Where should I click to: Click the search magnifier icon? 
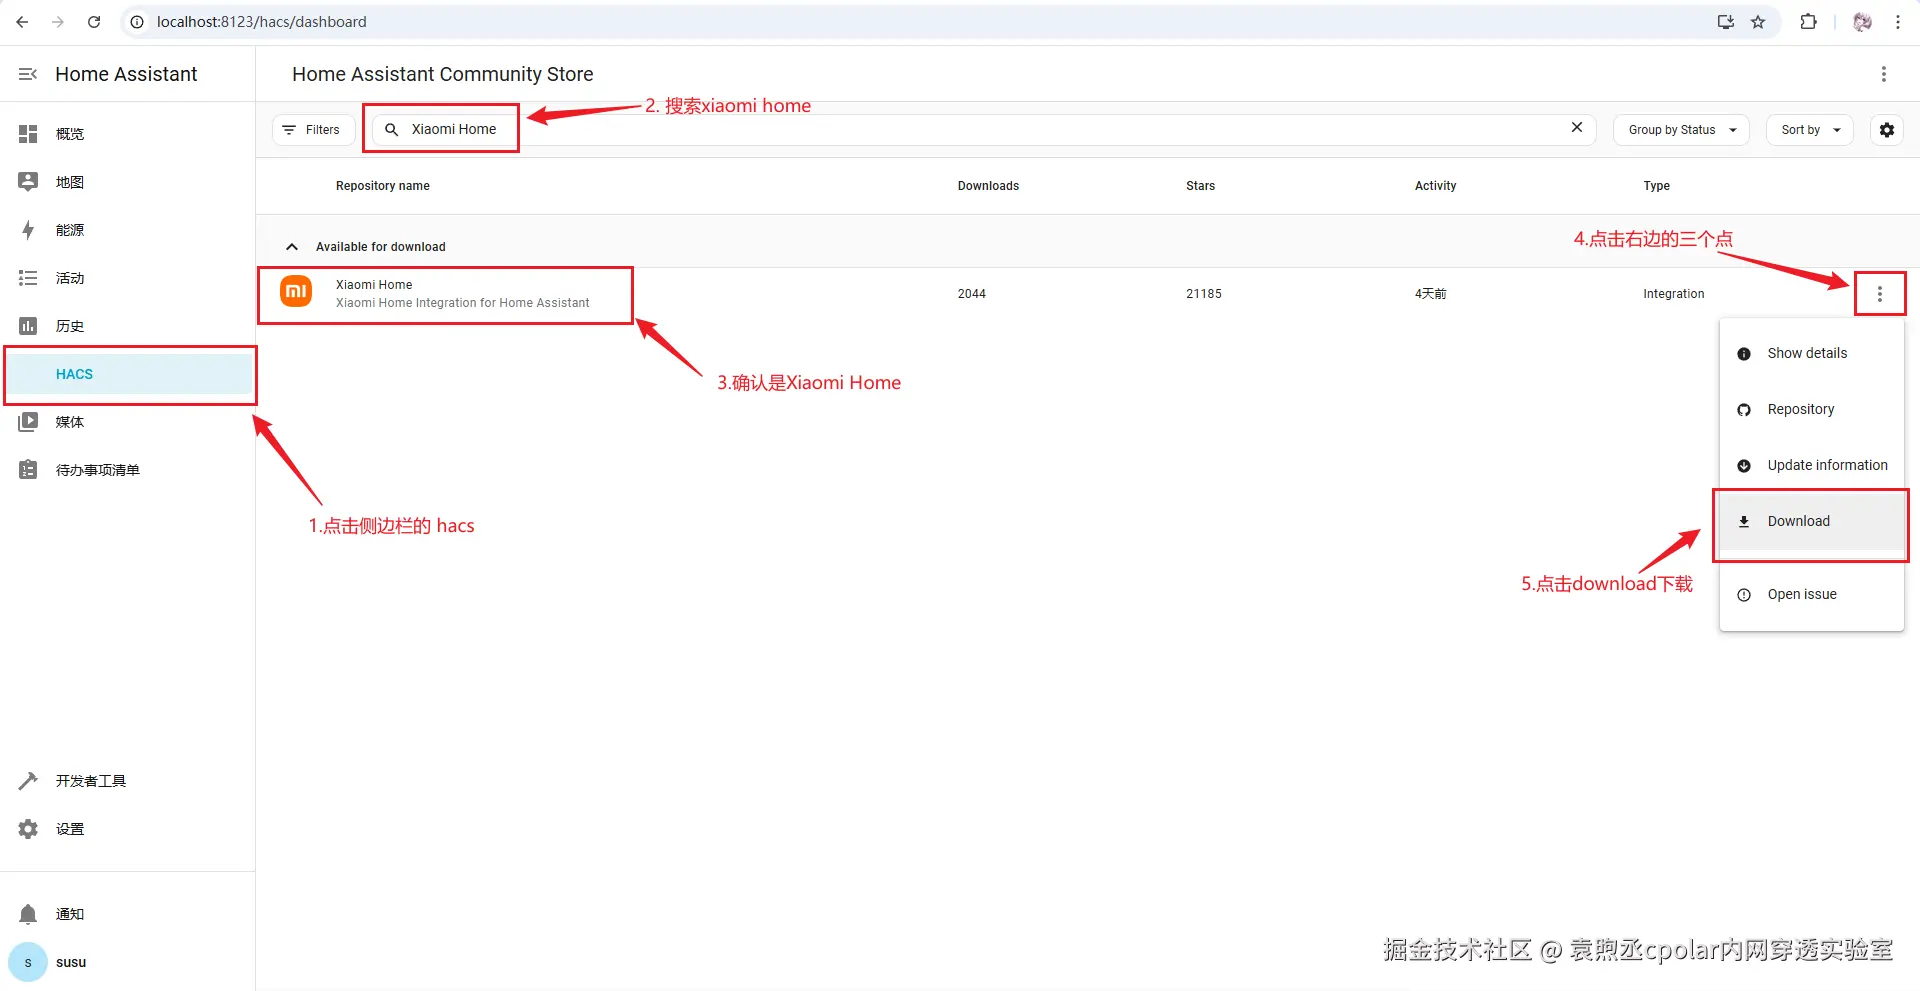coord(392,130)
